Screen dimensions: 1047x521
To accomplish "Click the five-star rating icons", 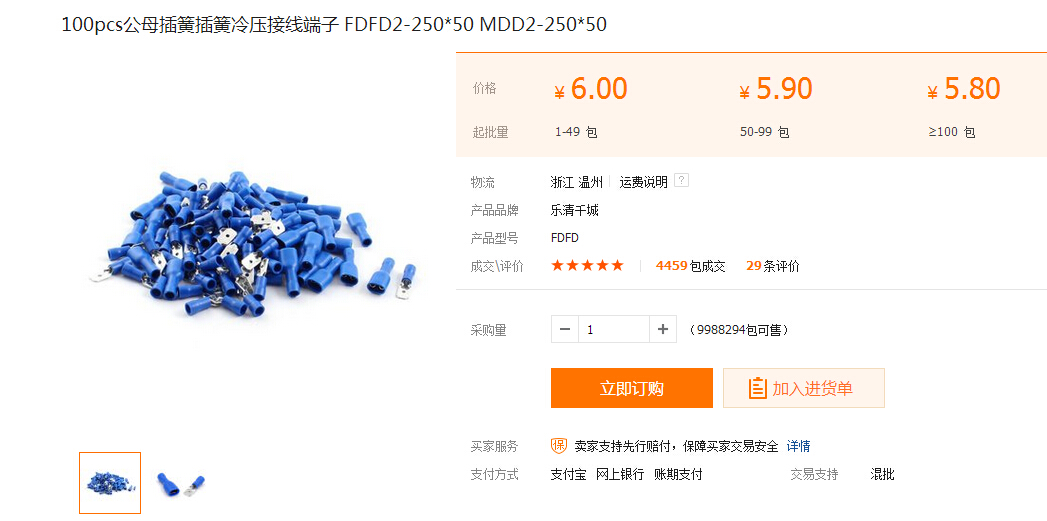I will pos(587,266).
